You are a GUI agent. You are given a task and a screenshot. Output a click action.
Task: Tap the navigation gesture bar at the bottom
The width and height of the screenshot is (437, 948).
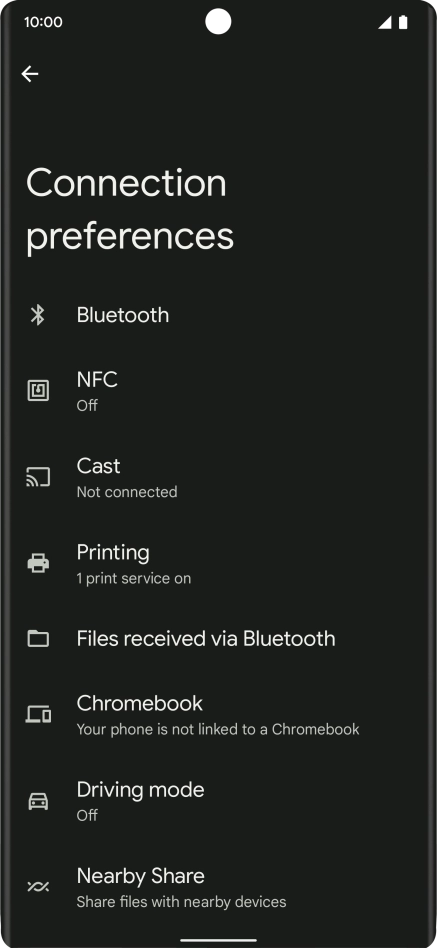[x=218, y=940]
